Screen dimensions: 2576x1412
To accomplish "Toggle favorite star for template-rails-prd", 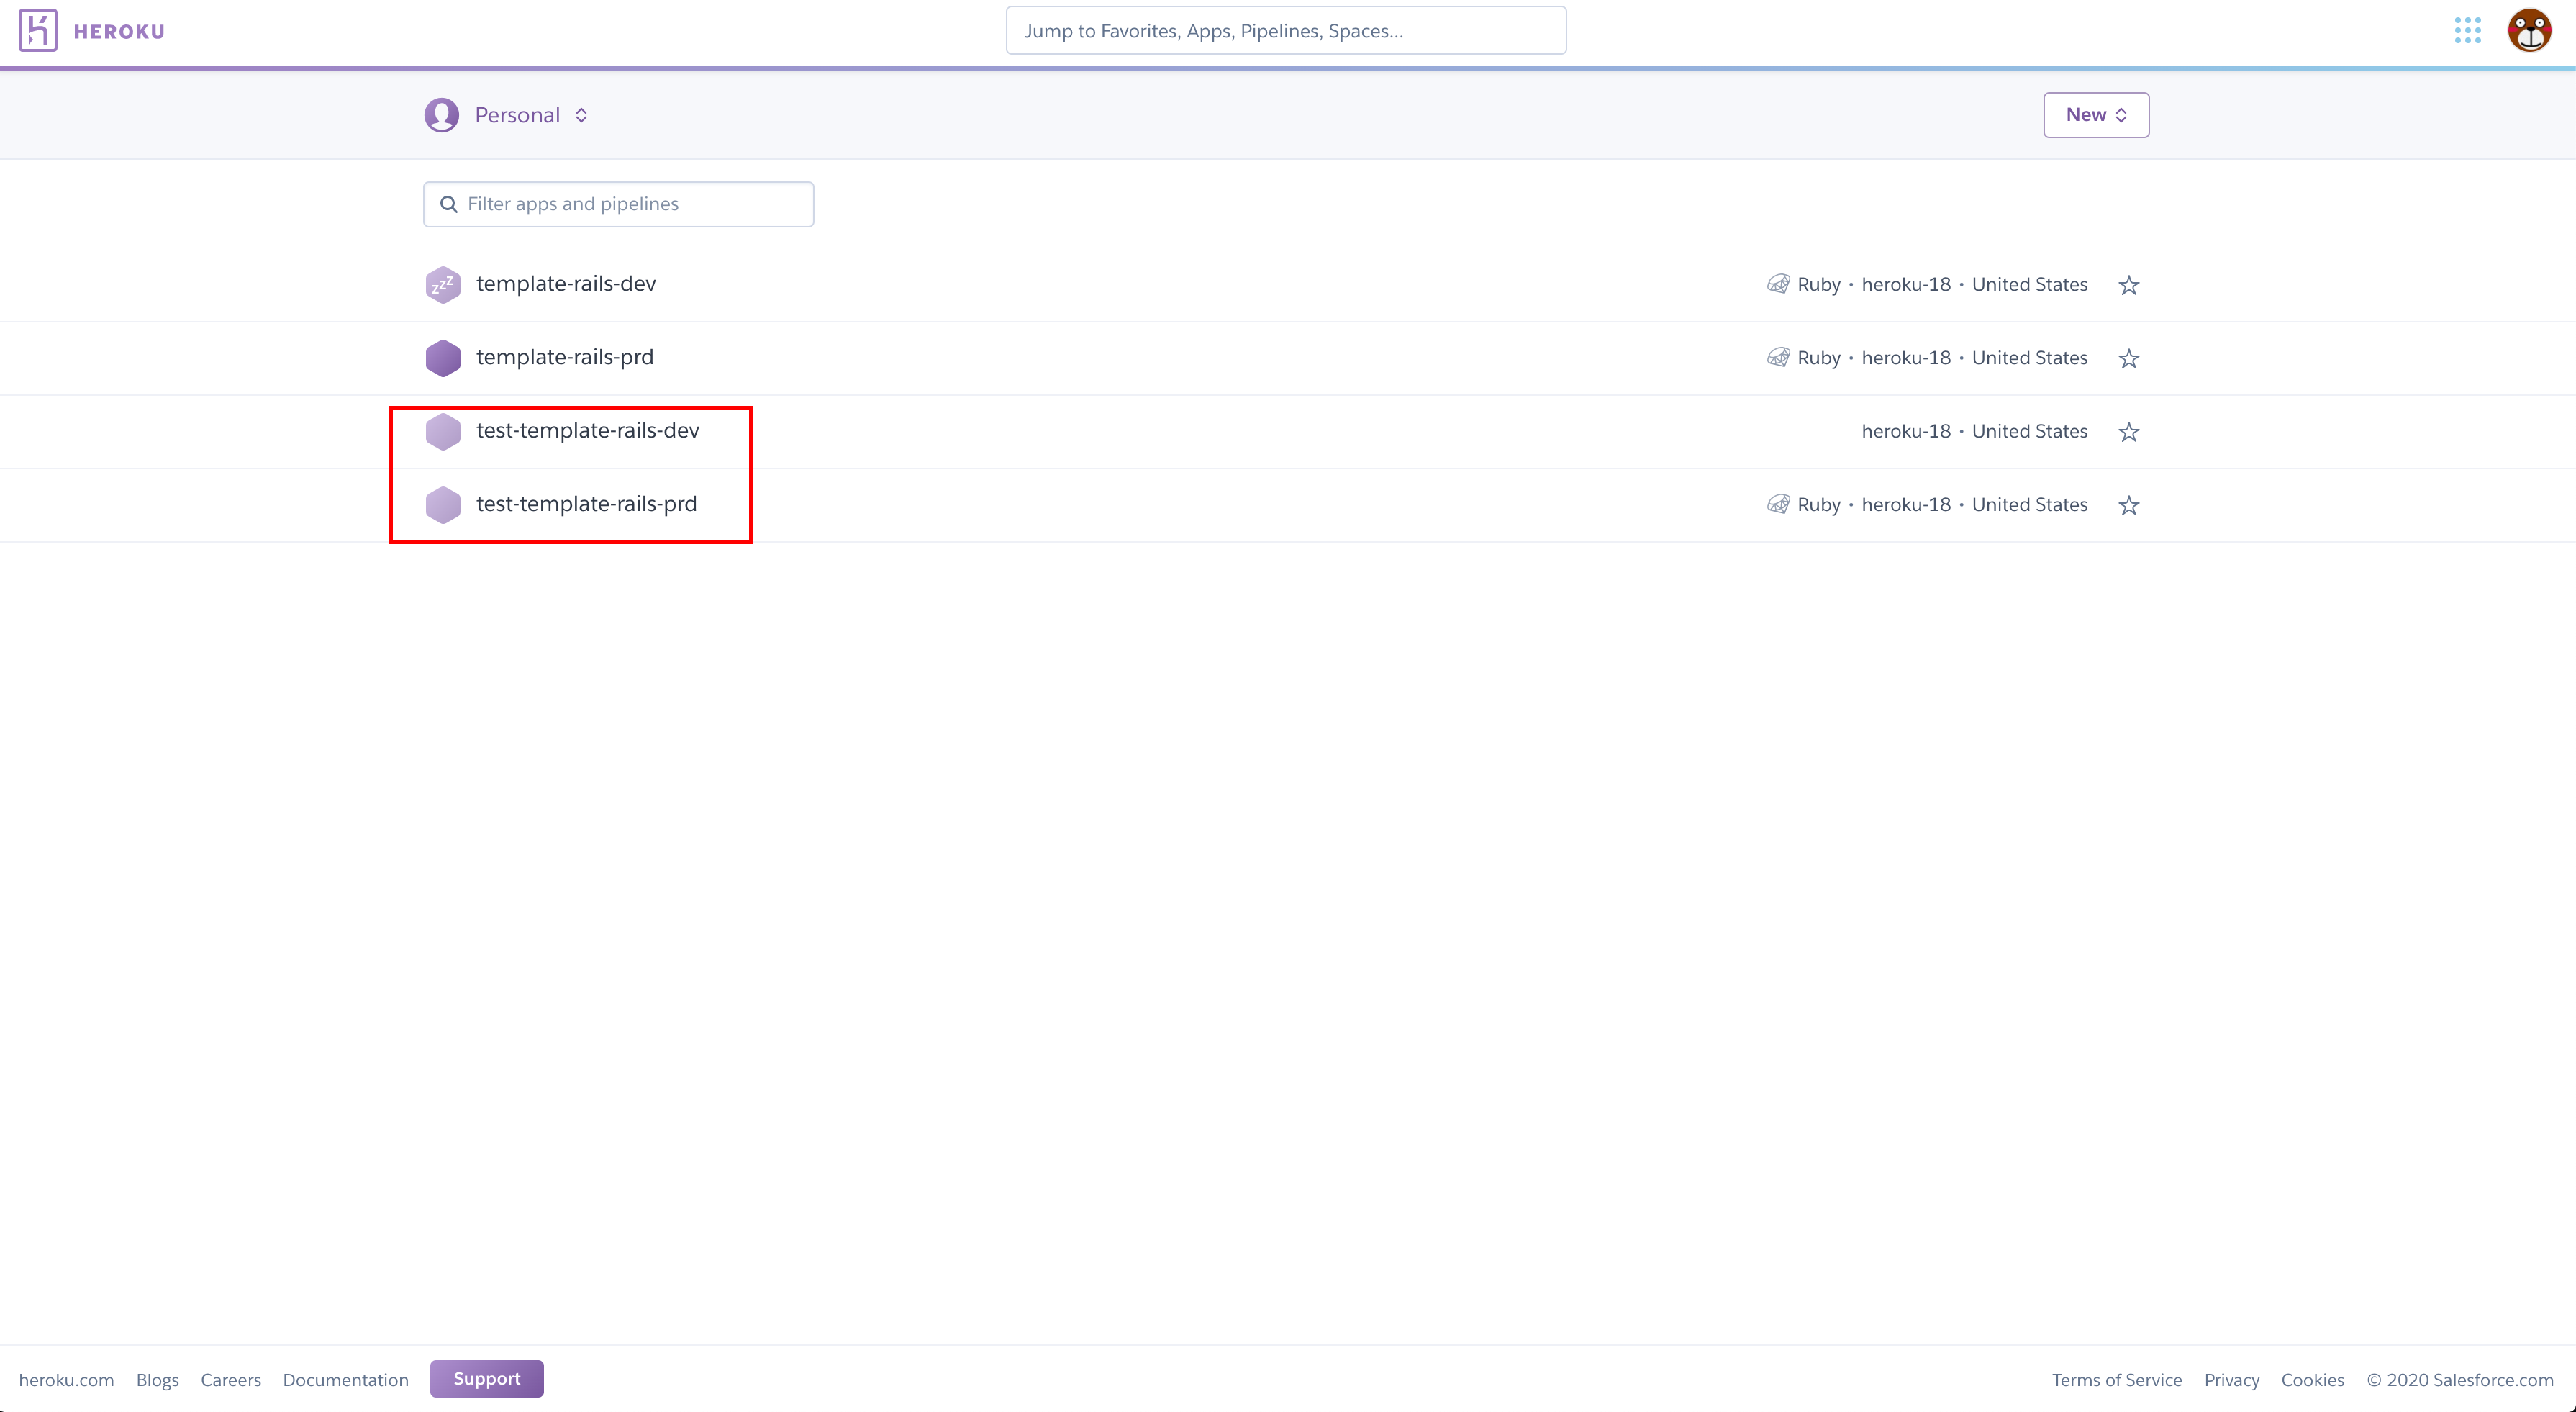I will point(2128,358).
